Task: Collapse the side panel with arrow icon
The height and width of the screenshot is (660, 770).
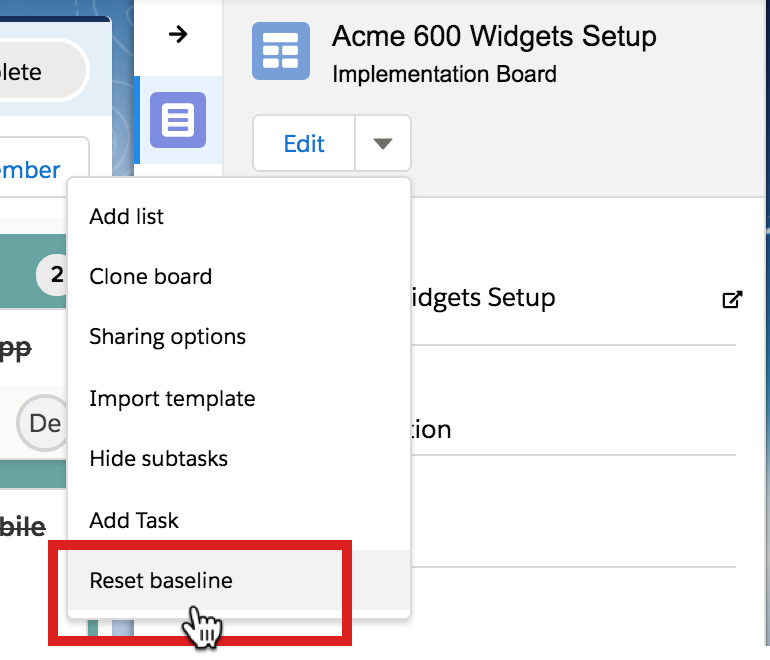Action: (178, 34)
